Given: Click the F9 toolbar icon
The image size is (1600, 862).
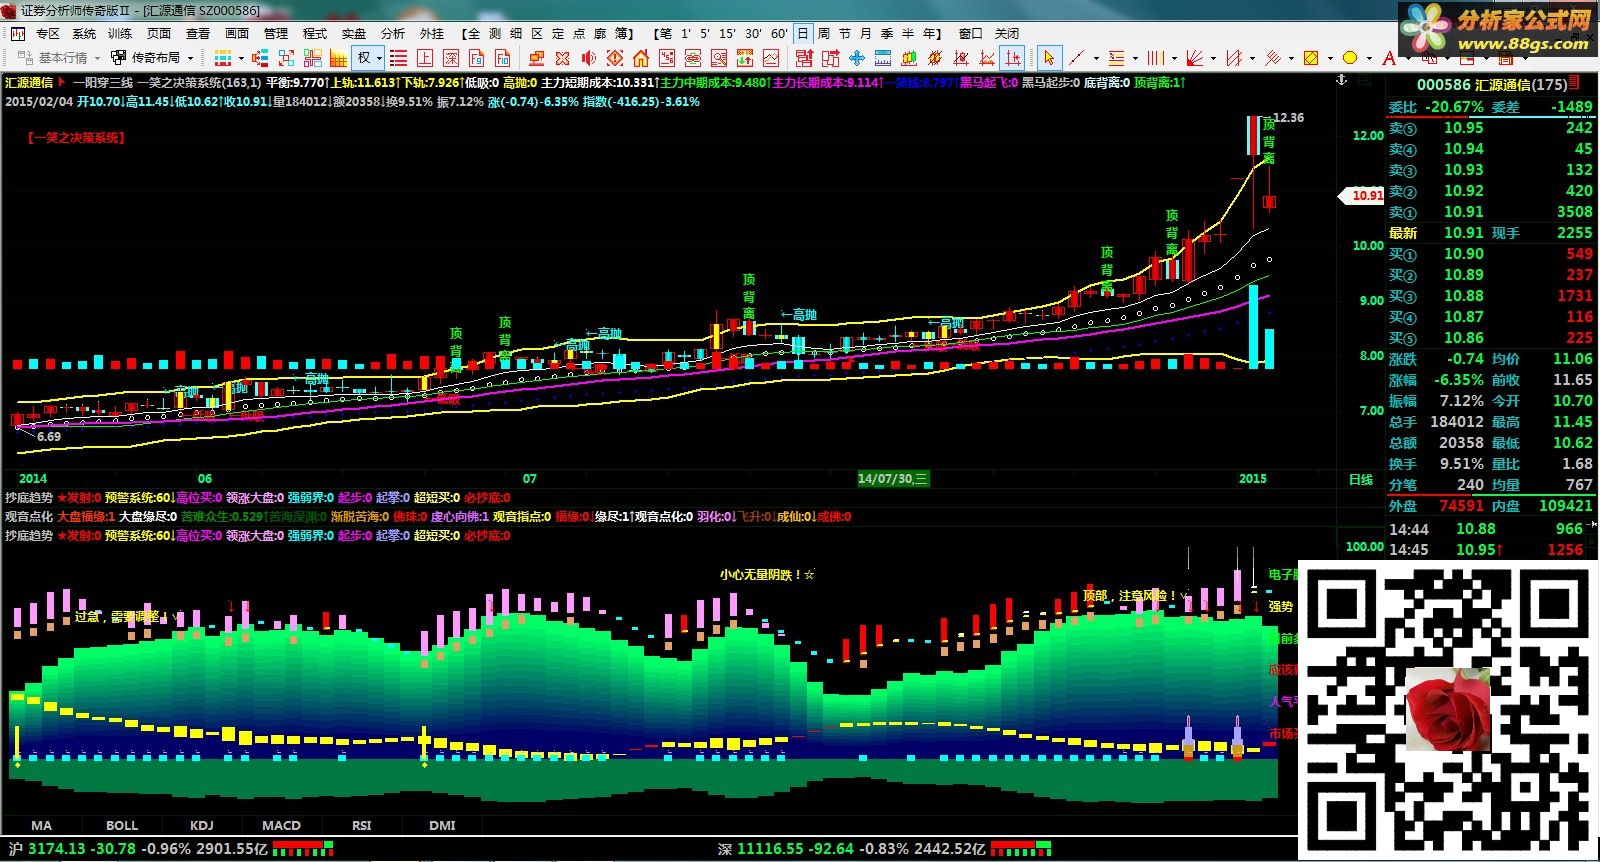Looking at the screenshot, I should [x=476, y=58].
